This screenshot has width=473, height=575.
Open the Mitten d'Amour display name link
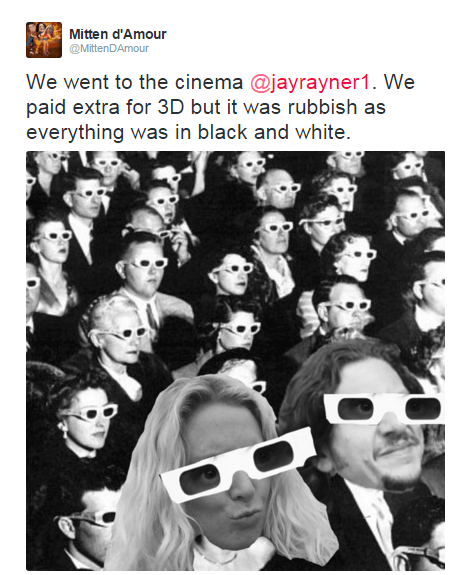118,34
